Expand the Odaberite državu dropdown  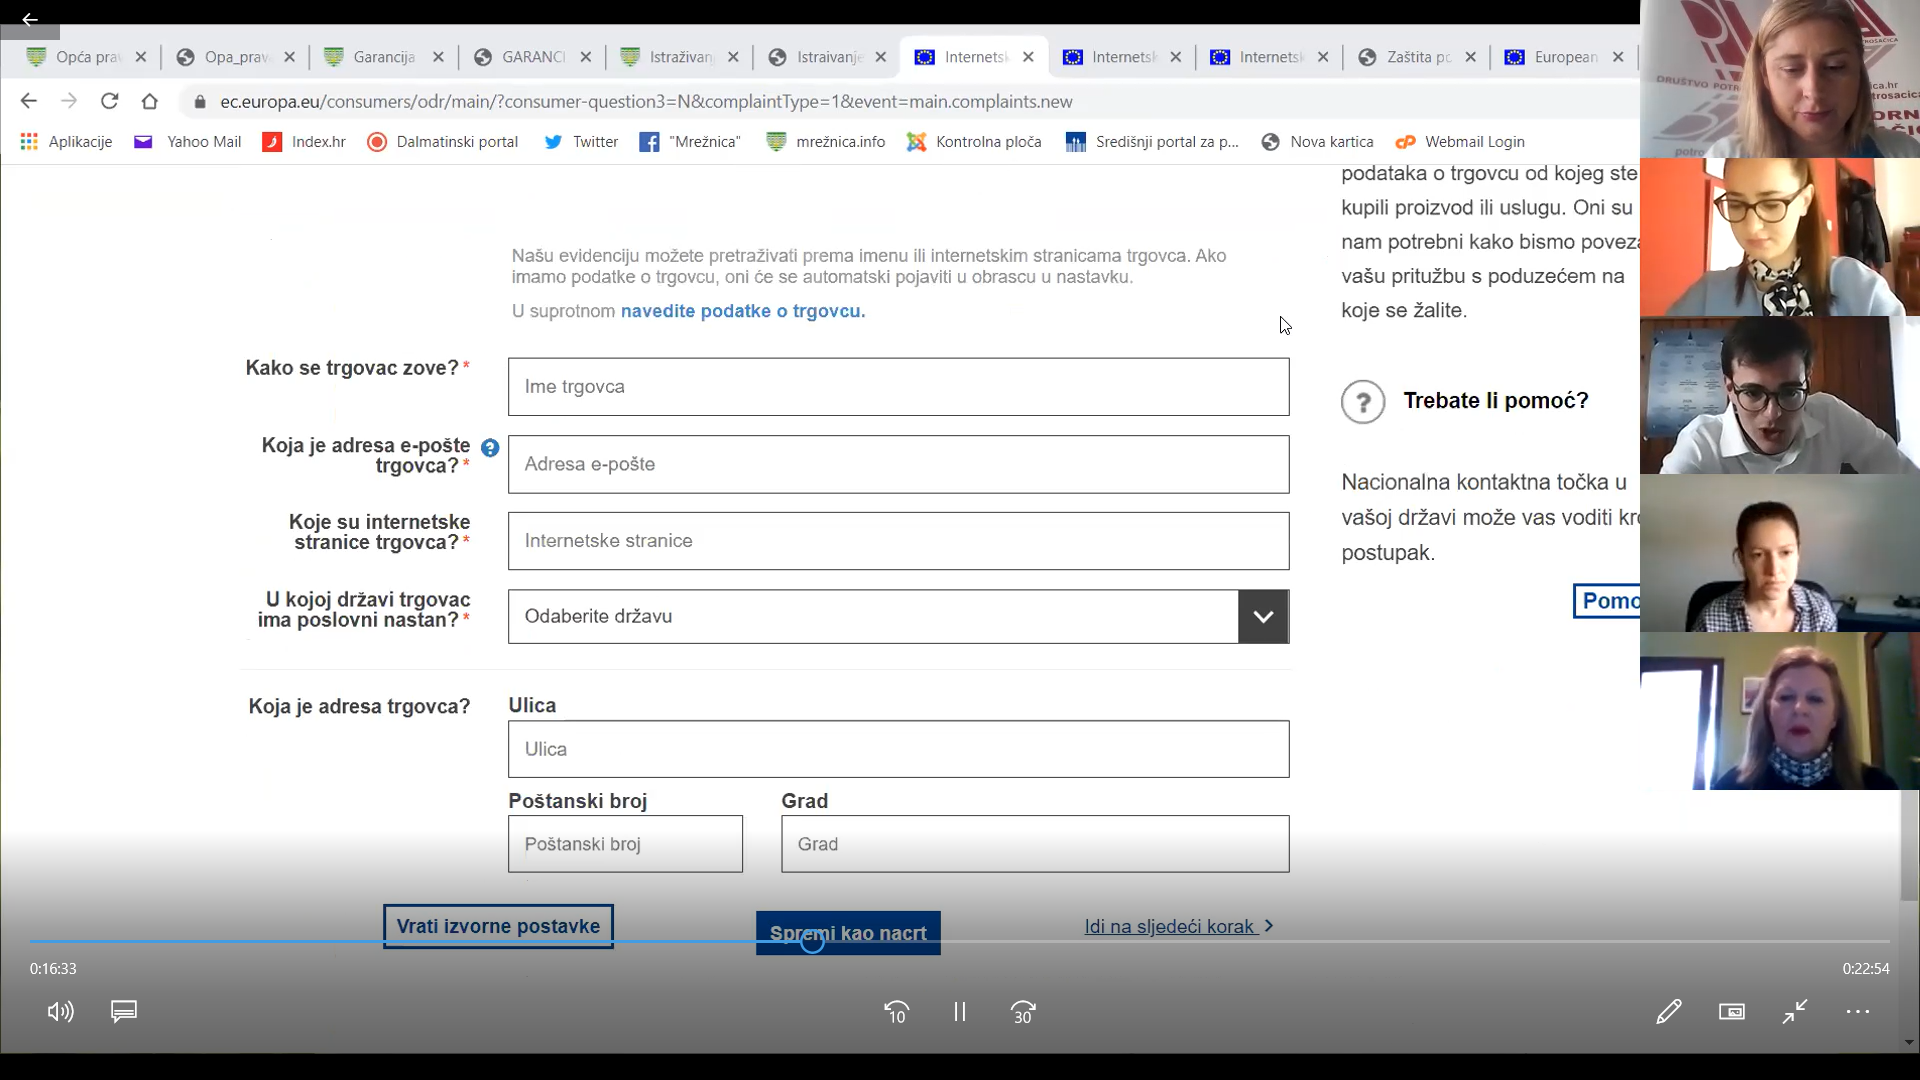point(1263,617)
